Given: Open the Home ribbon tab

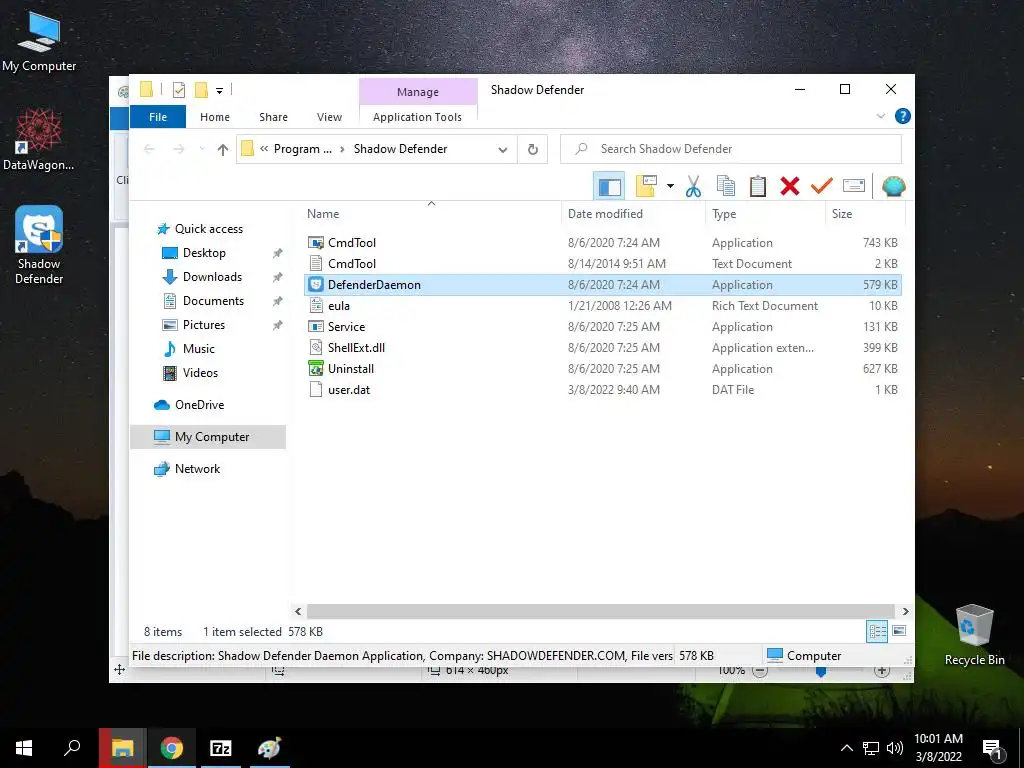Looking at the screenshot, I should coord(215,117).
